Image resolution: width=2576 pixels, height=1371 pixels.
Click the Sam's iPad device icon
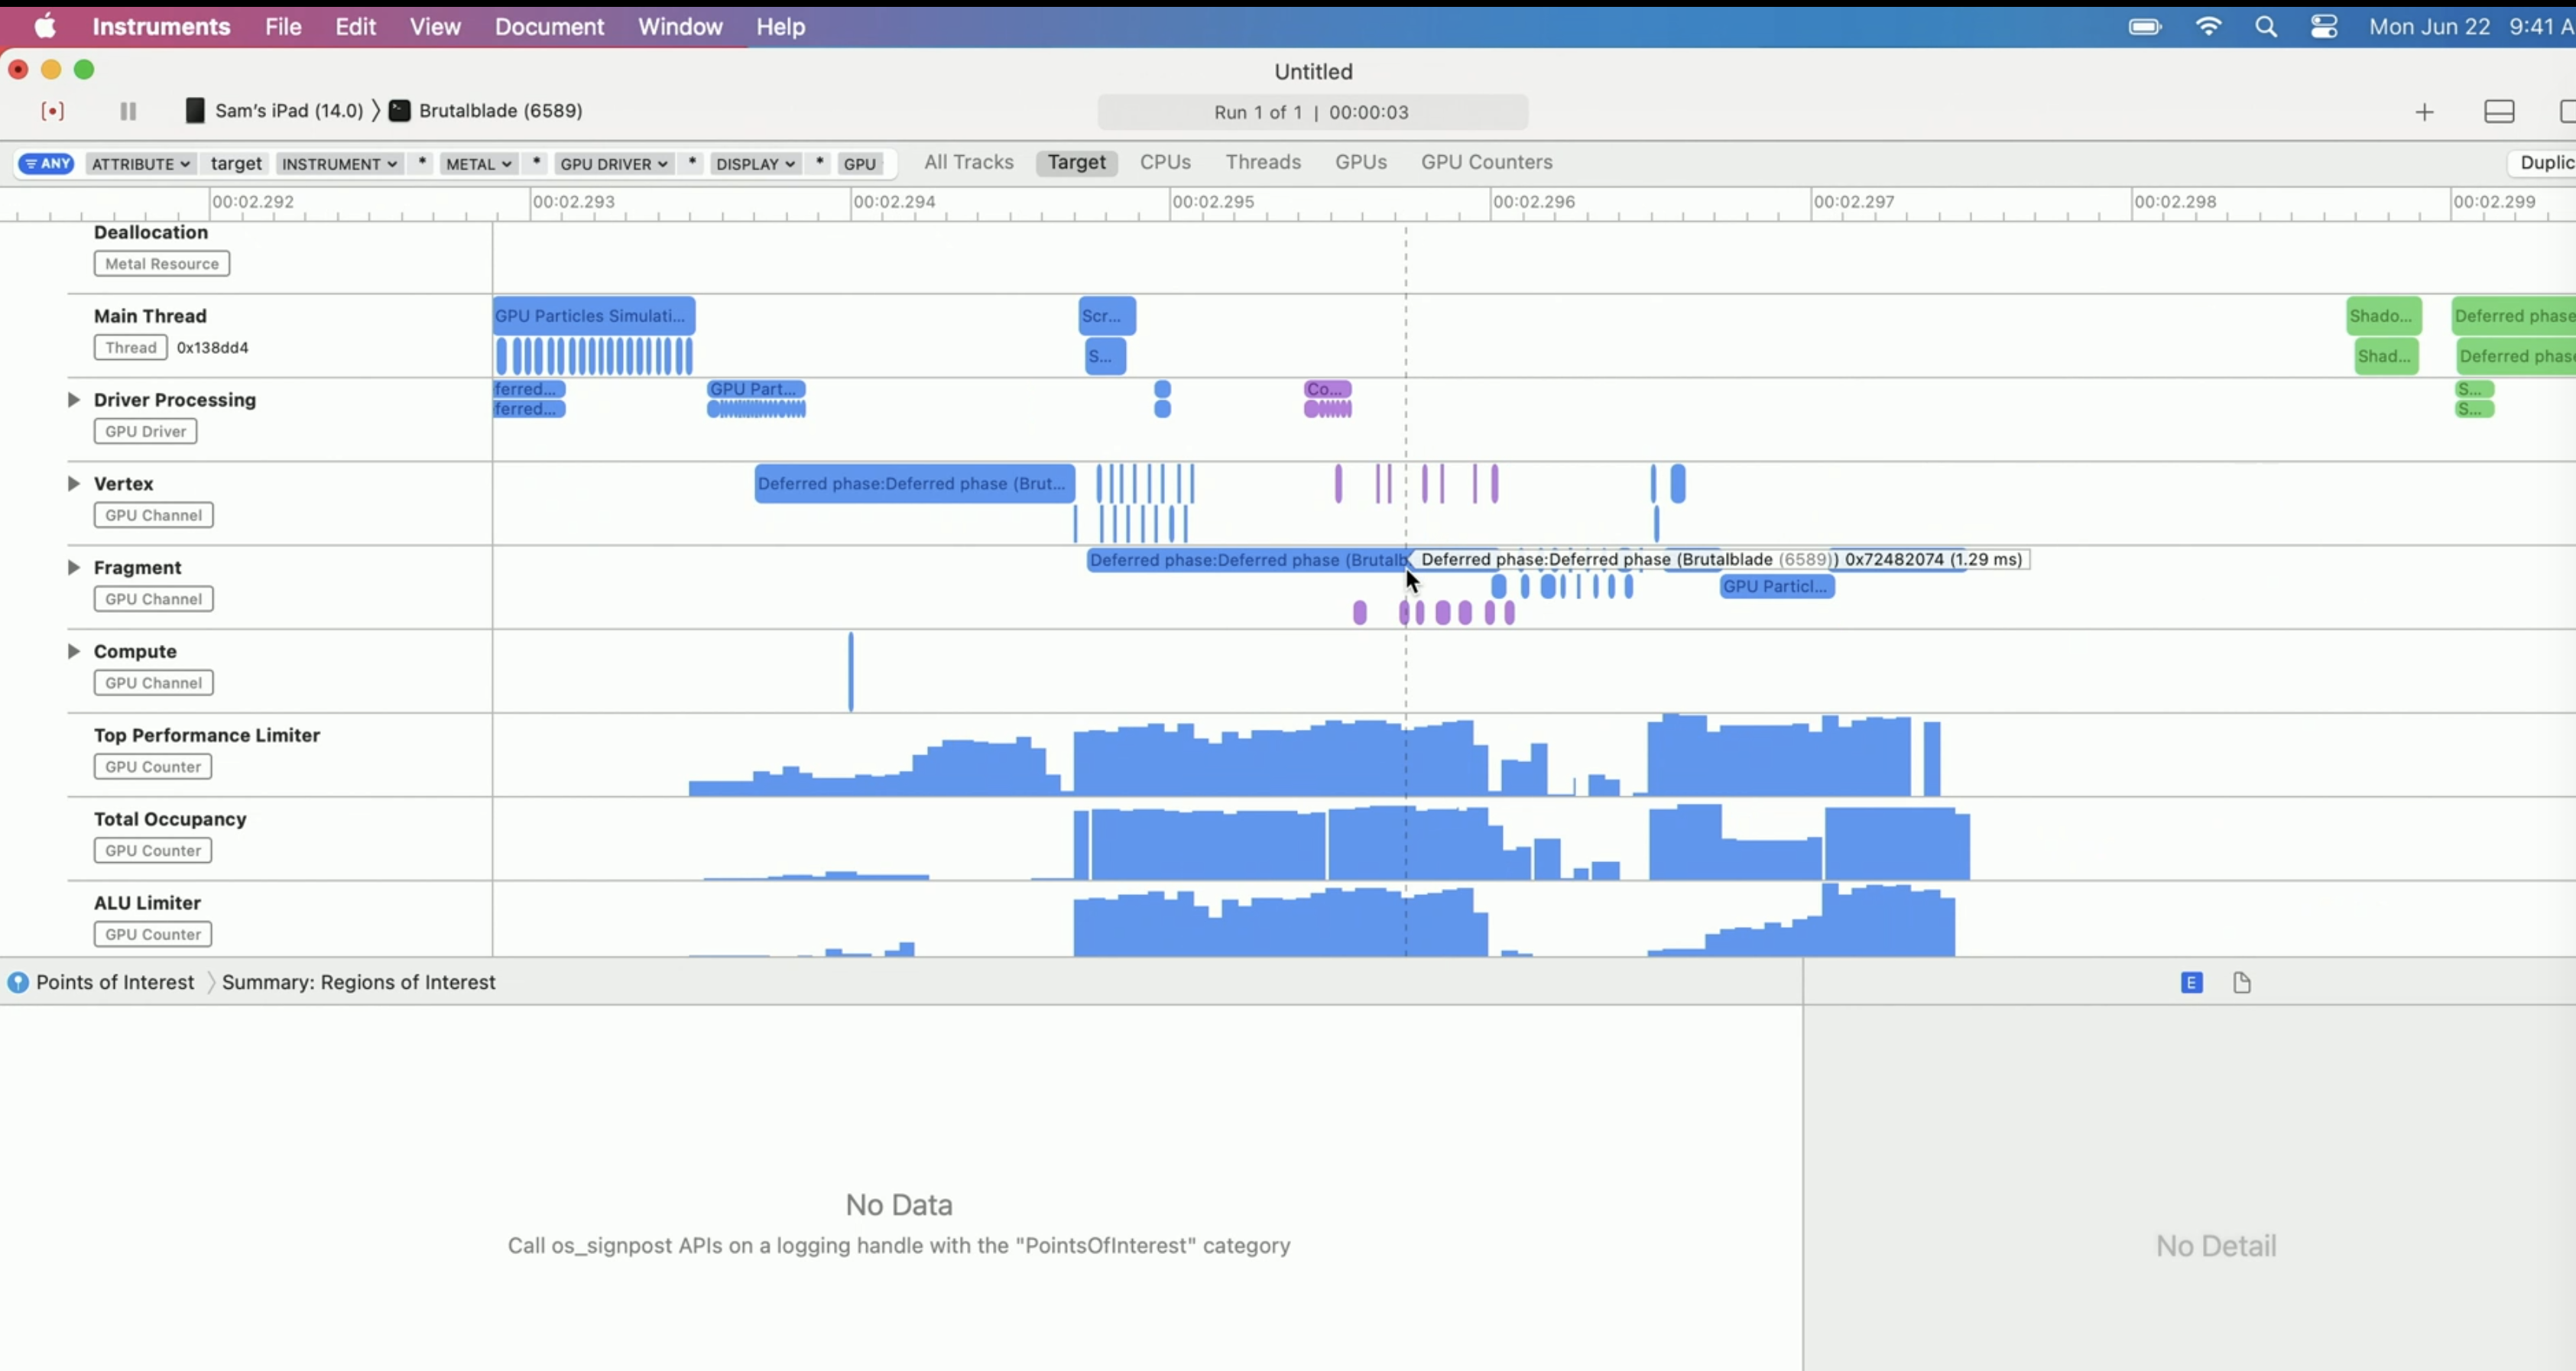195,110
